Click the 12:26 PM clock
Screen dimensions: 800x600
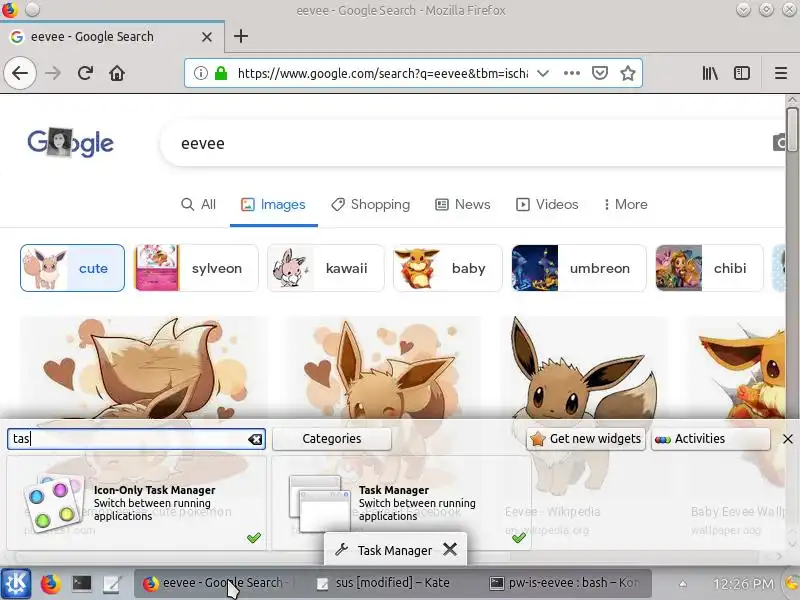point(743,584)
